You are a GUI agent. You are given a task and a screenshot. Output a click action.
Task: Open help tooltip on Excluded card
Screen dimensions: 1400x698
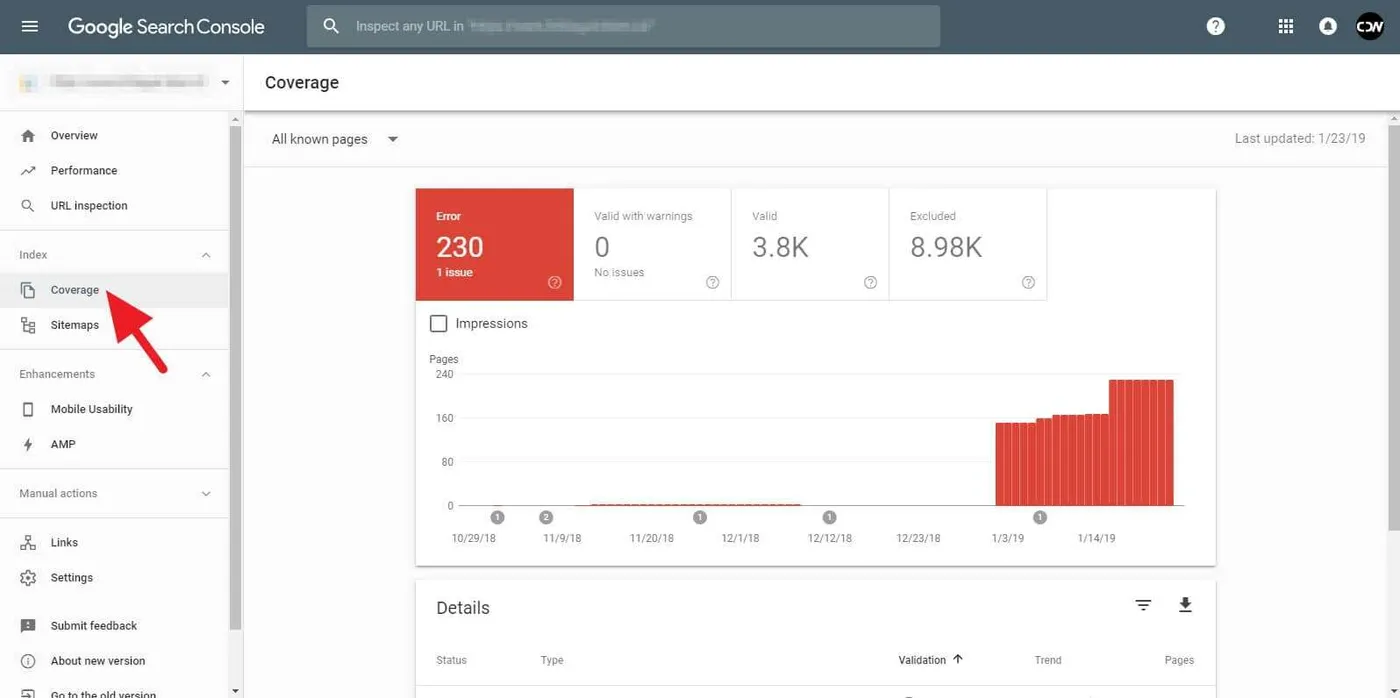point(1028,283)
